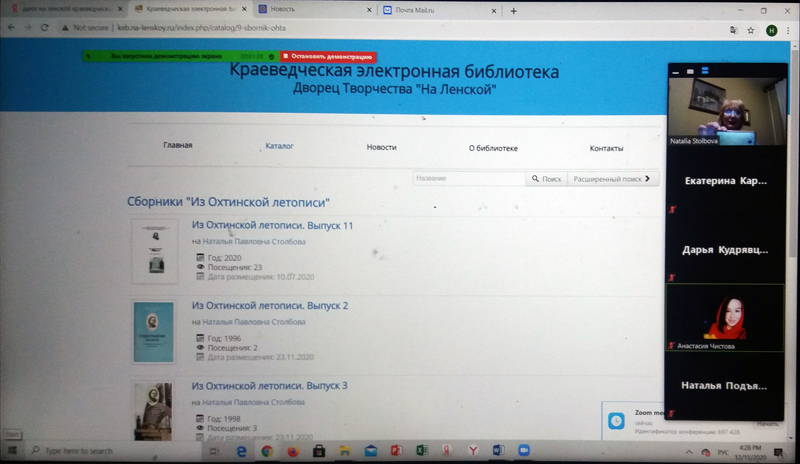This screenshot has height=464, width=800.
Task: Open Task View on the taskbar
Action: pyautogui.click(x=214, y=451)
